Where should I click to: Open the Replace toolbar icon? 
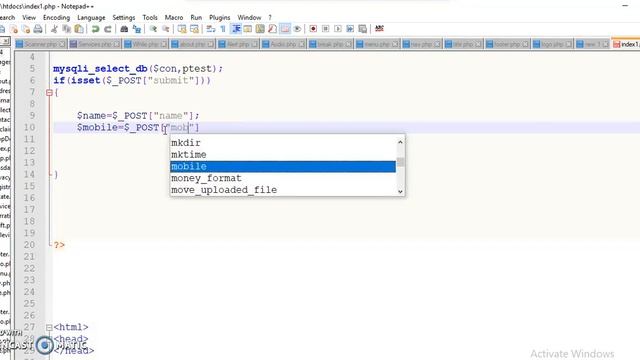coord(137,29)
